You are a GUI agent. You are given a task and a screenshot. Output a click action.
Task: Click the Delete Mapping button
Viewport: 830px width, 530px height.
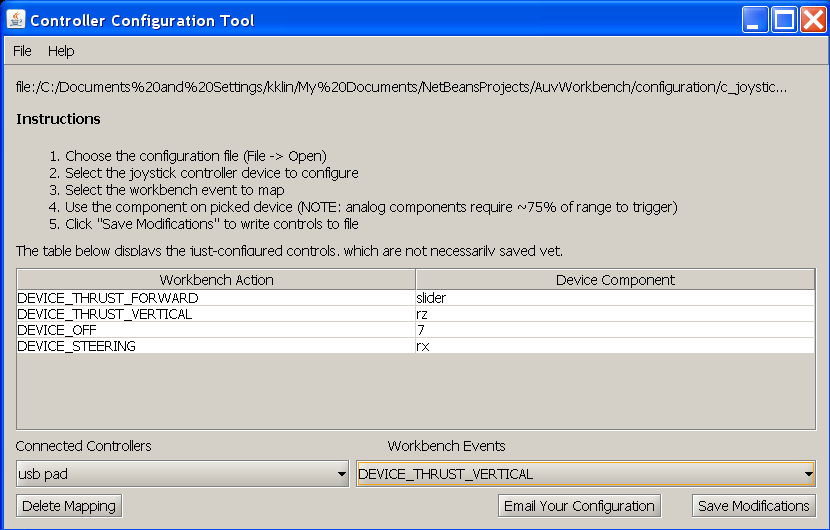[x=69, y=506]
